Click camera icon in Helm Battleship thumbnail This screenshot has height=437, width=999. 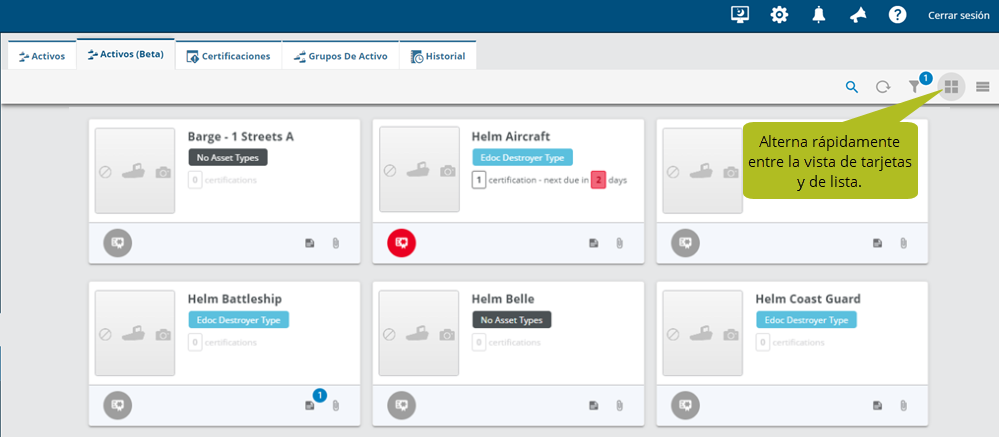click(x=163, y=334)
